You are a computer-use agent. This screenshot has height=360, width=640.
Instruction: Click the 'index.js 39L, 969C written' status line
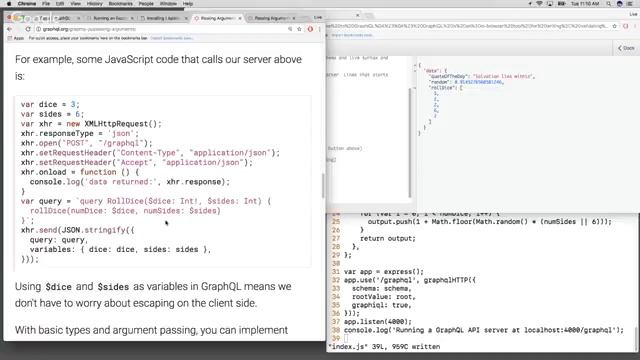coord(384,347)
